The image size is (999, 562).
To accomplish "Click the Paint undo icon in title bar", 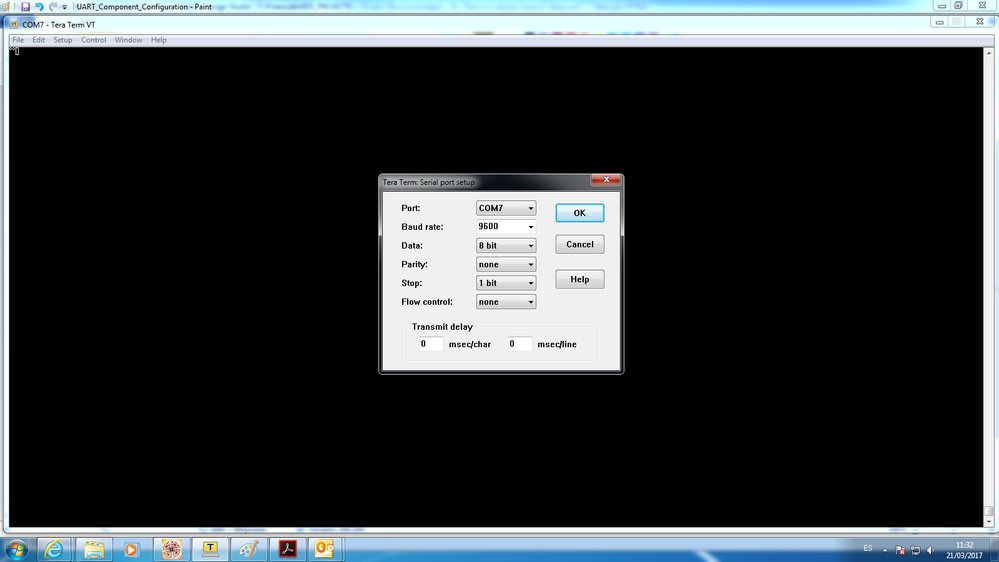I will pos(40,6).
